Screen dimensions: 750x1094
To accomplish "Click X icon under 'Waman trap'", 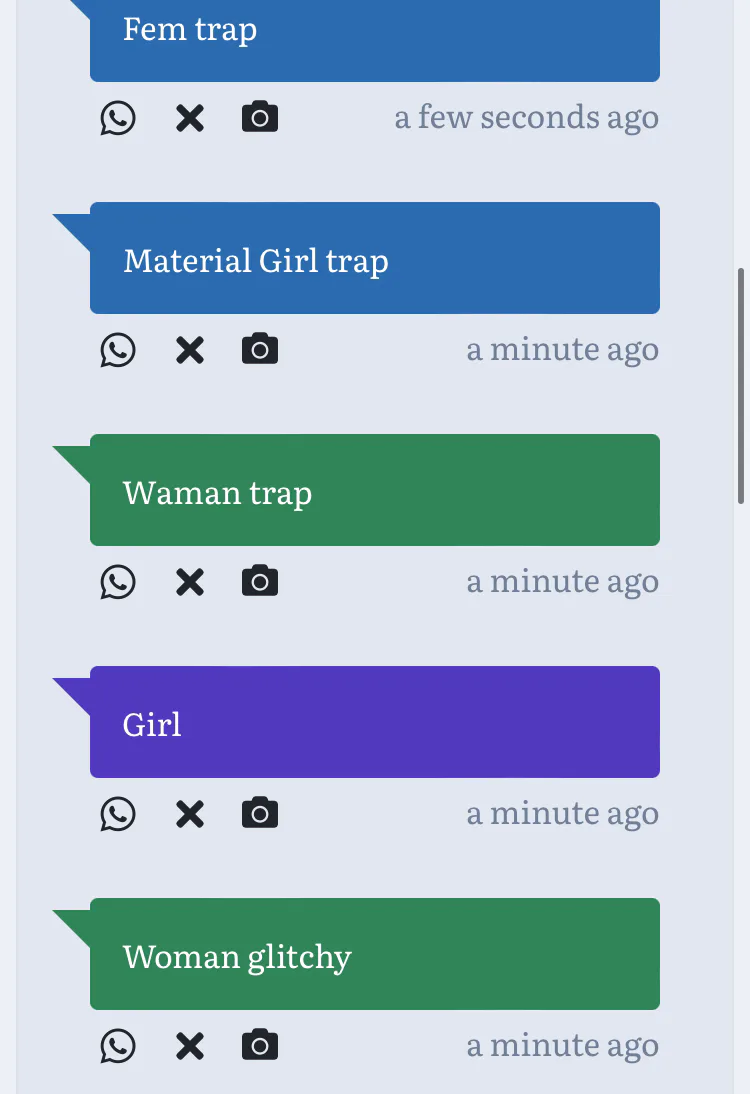I will point(189,583).
